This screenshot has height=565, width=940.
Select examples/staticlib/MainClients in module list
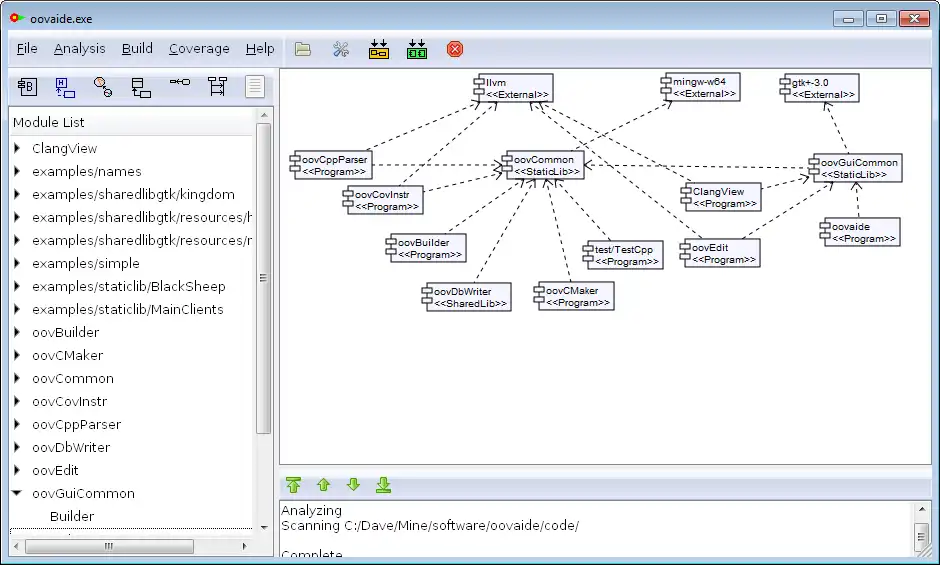128,309
